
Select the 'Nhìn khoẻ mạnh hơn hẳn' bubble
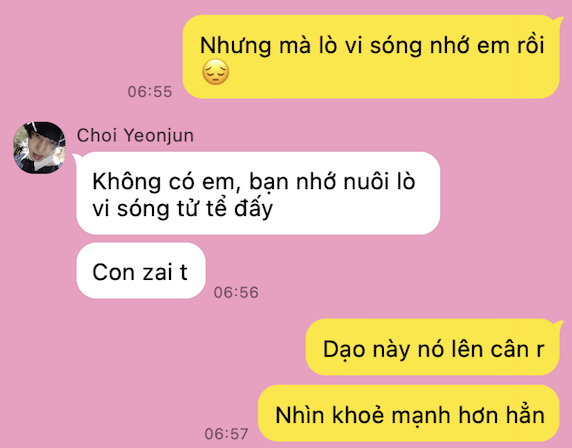point(409,413)
